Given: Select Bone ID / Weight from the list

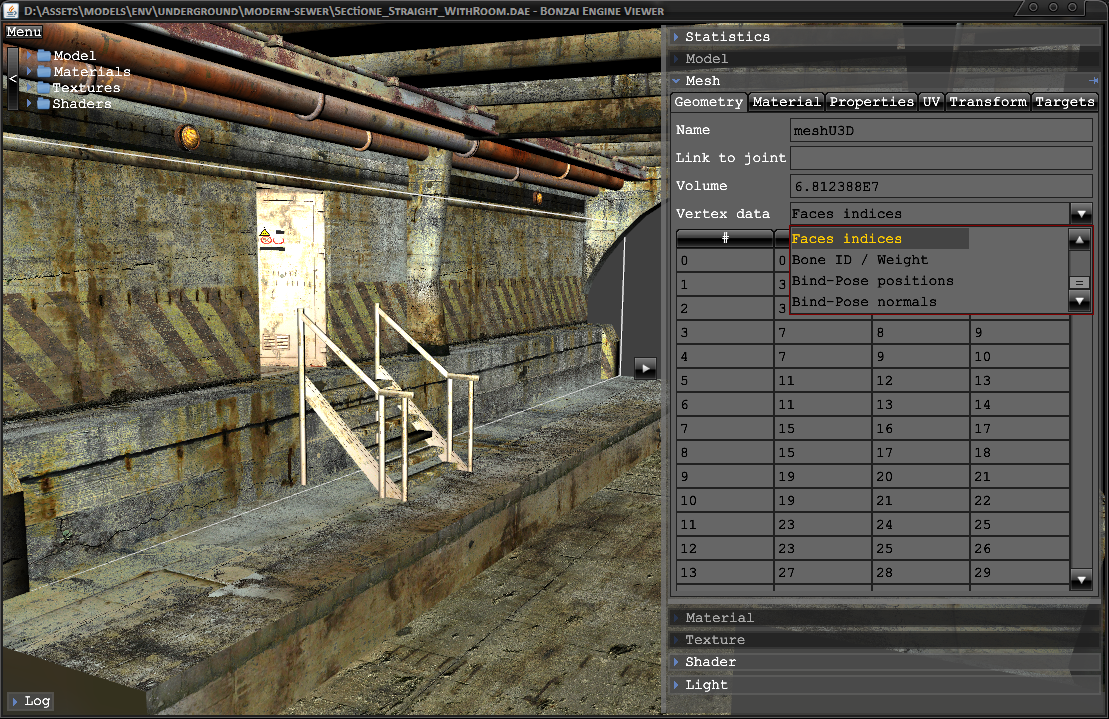Looking at the screenshot, I should [860, 260].
